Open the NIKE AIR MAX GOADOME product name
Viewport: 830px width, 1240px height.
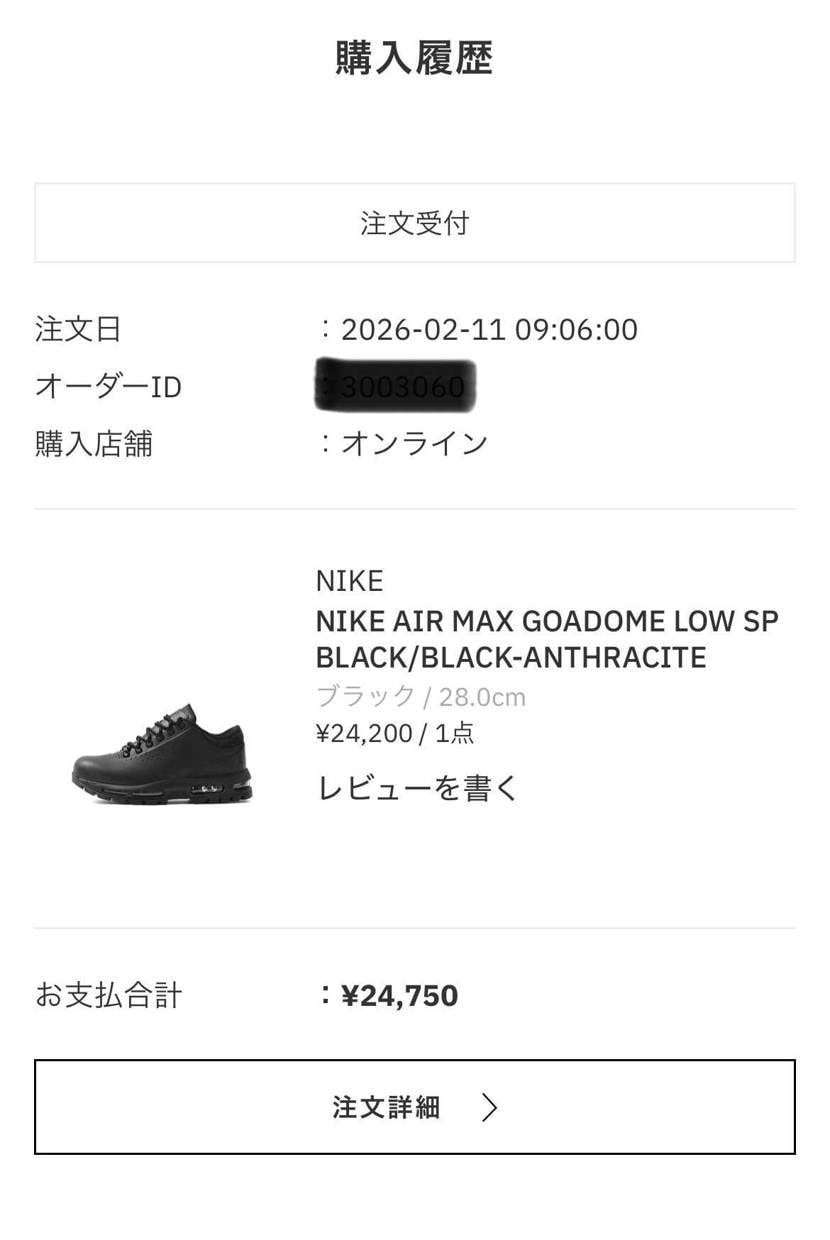[x=546, y=621]
